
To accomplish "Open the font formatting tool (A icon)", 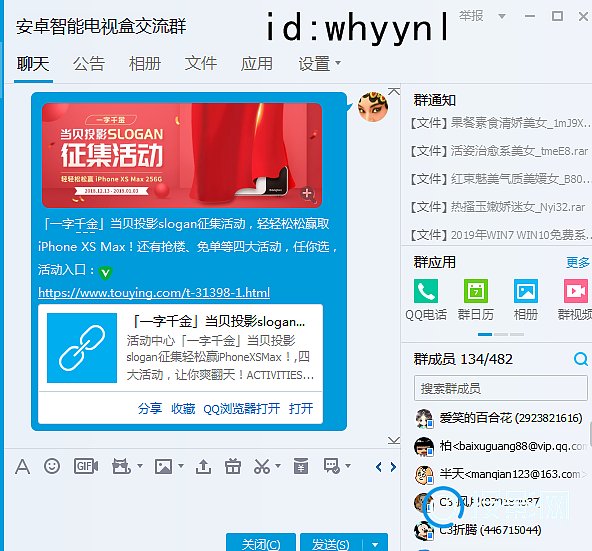I will (x=22, y=467).
